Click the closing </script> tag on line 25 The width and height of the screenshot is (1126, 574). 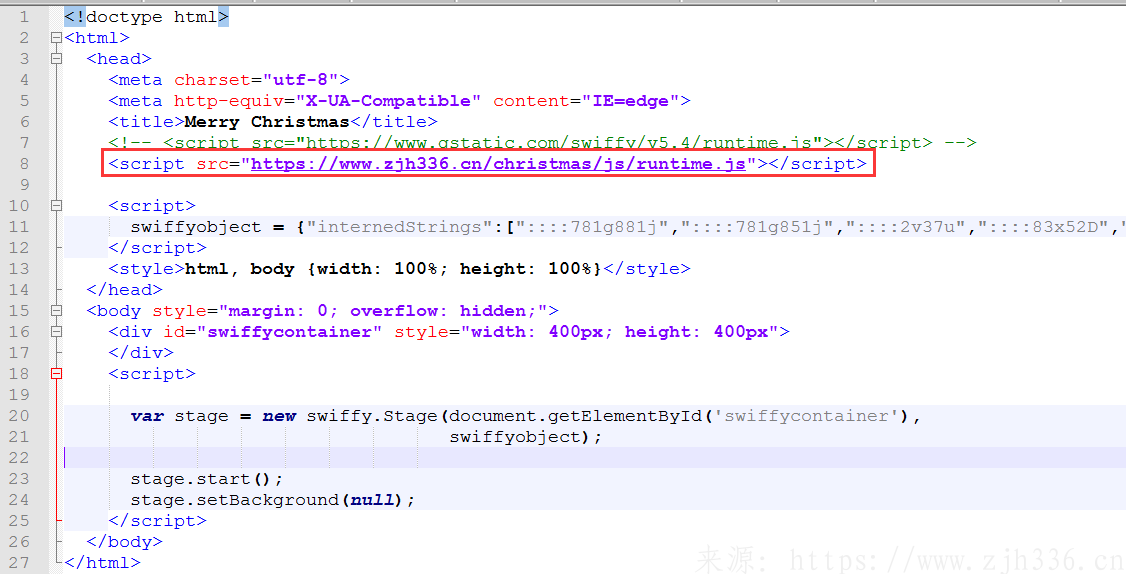click(157, 521)
